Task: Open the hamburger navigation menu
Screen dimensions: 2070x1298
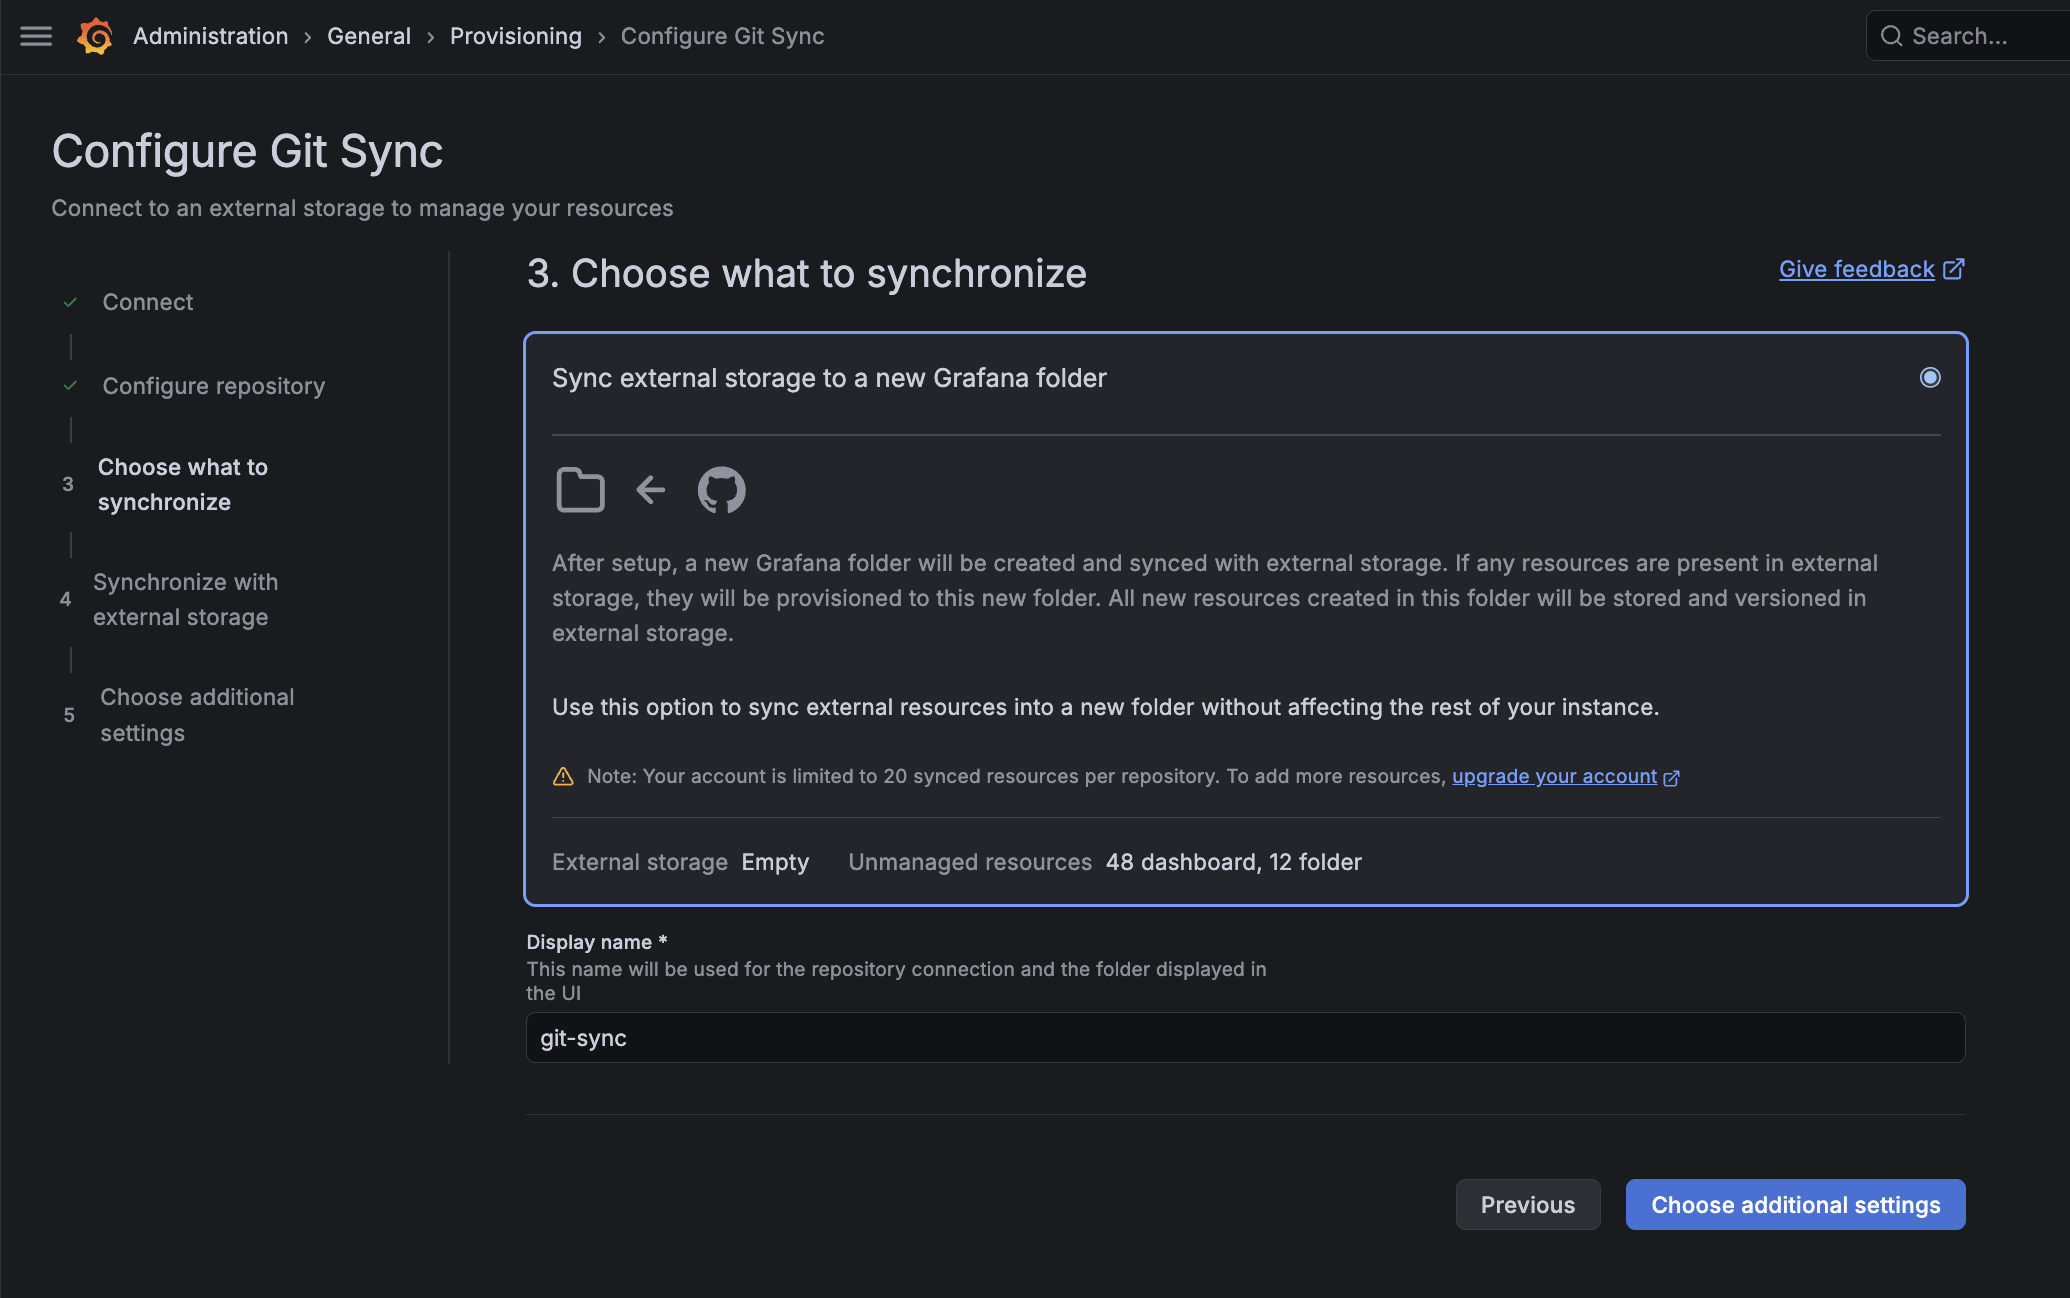Action: 36,36
